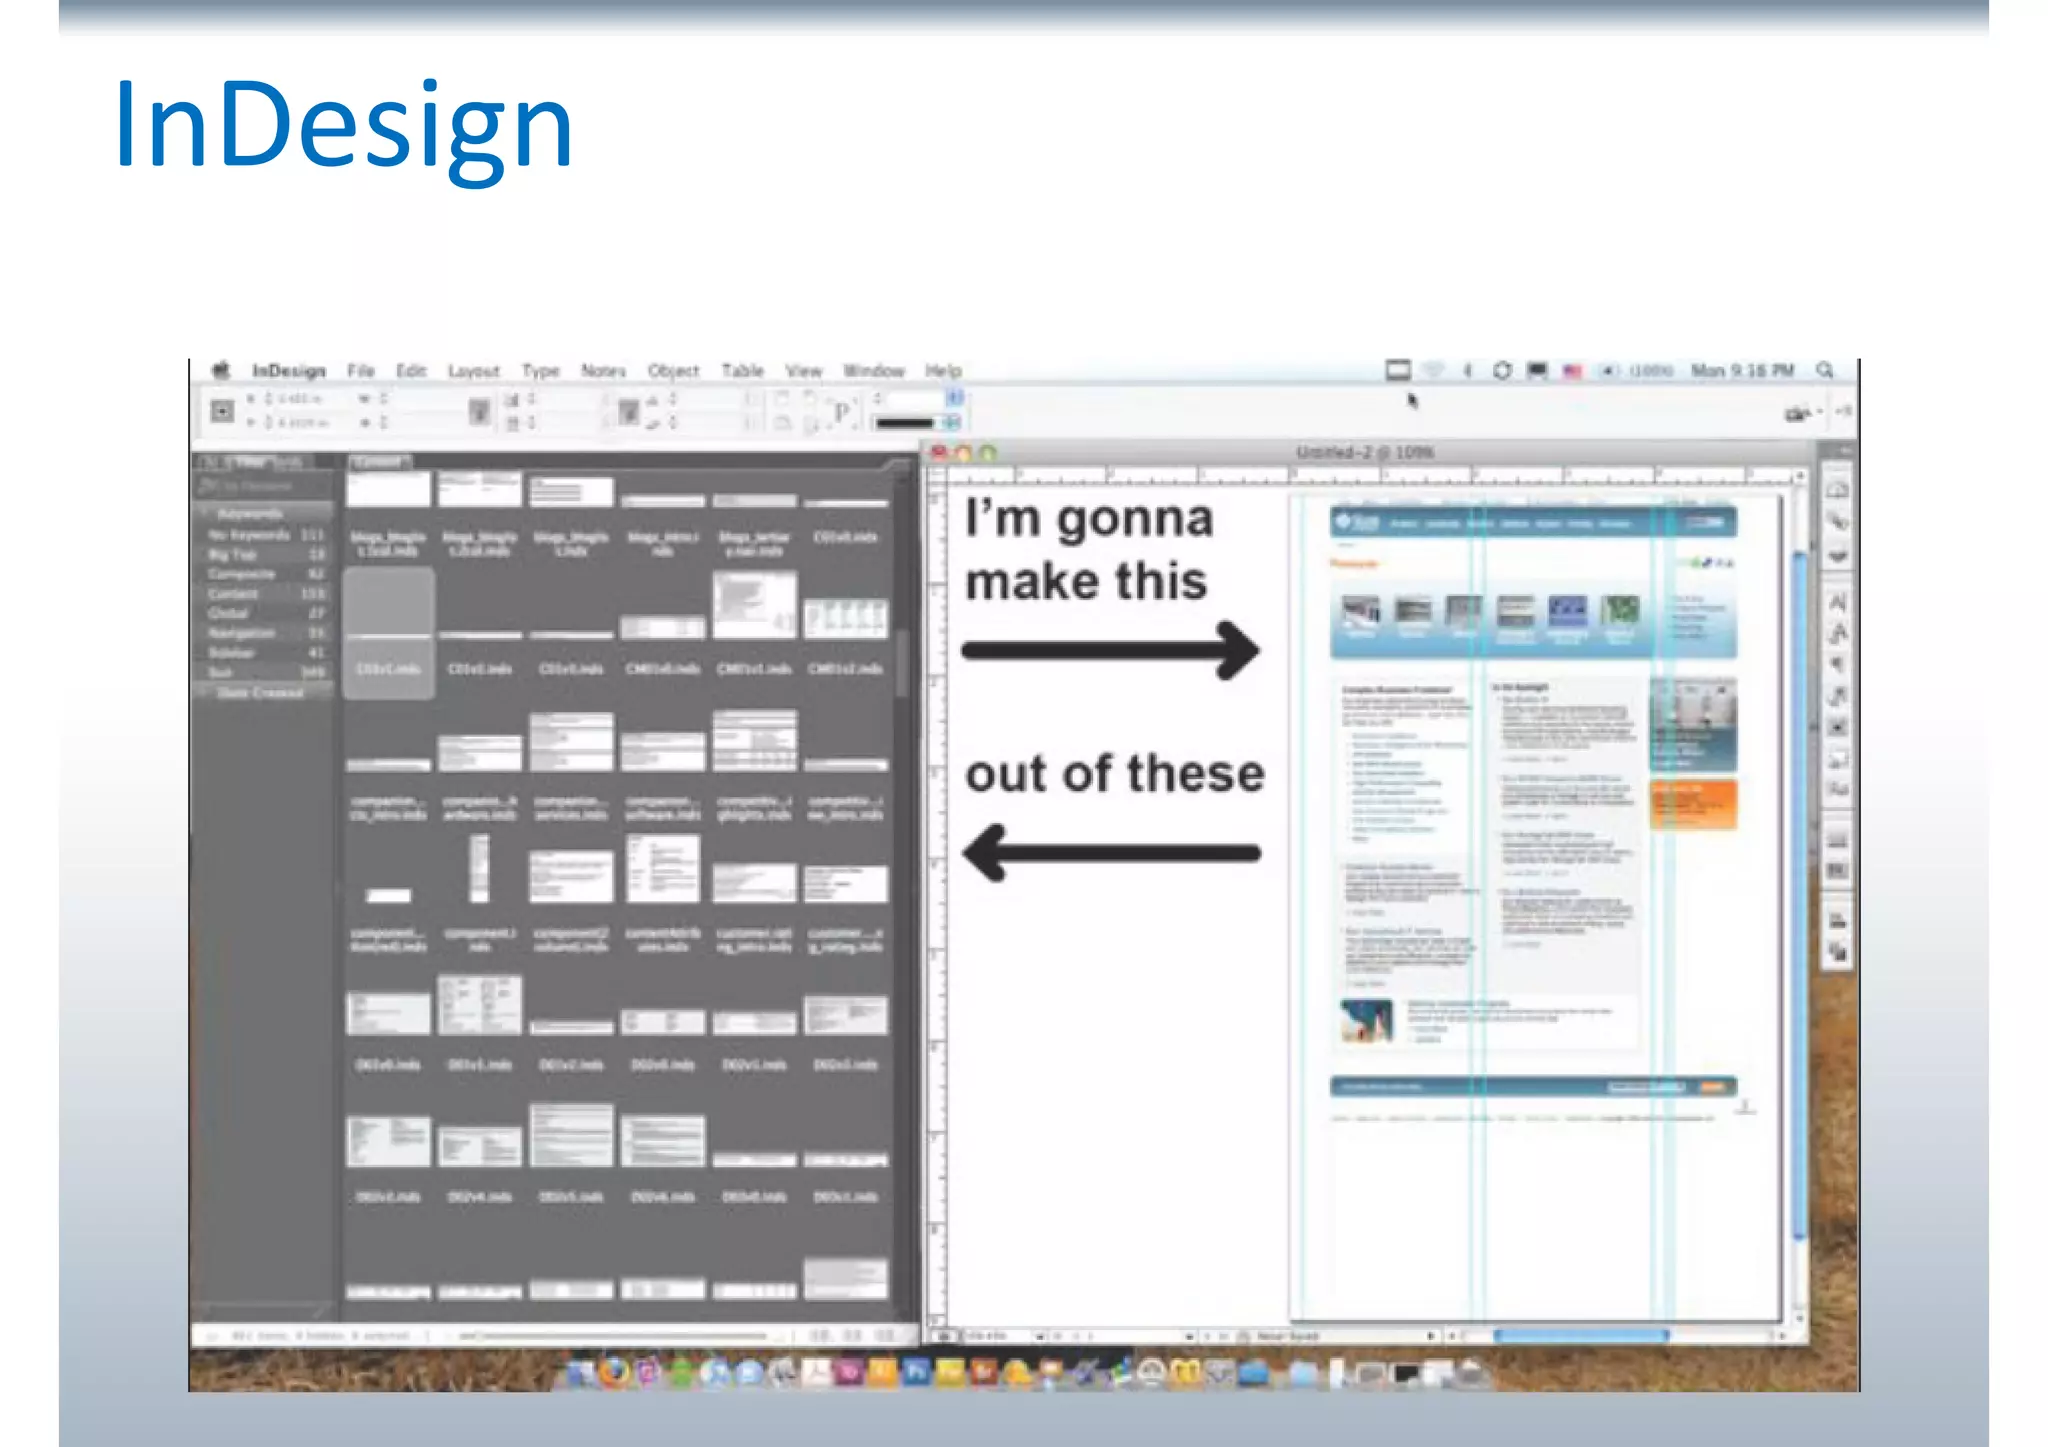Screen dimensions: 2048x1447
Task: Open the stroke weight dropdown
Action: point(954,398)
